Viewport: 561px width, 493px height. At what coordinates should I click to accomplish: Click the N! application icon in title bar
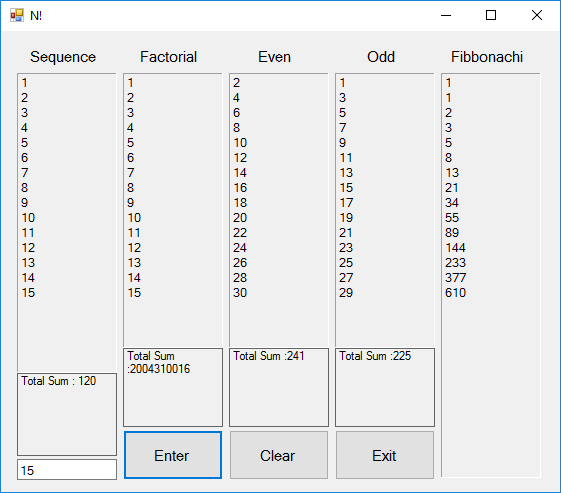pyautogui.click(x=16, y=15)
